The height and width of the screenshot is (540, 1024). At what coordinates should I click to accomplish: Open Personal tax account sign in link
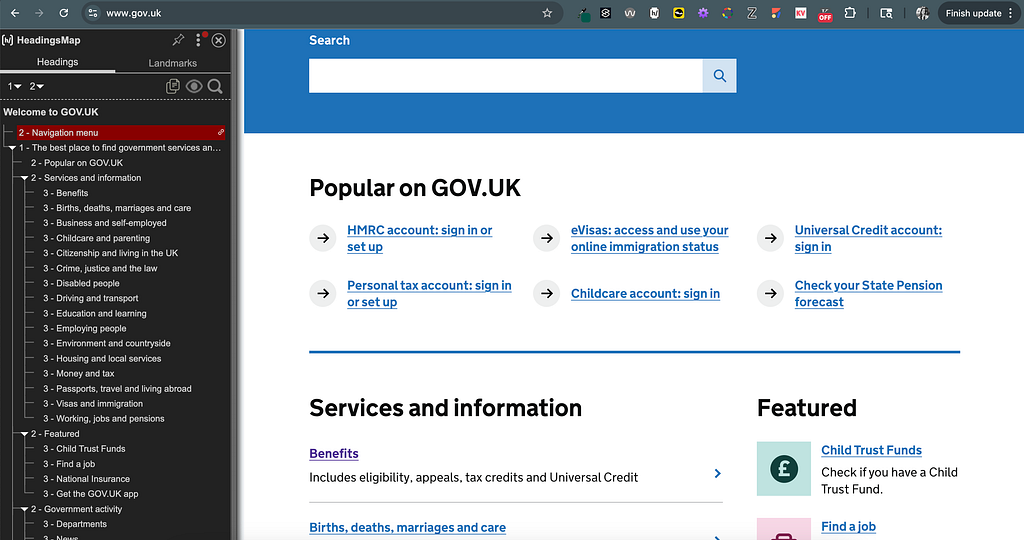(x=429, y=294)
